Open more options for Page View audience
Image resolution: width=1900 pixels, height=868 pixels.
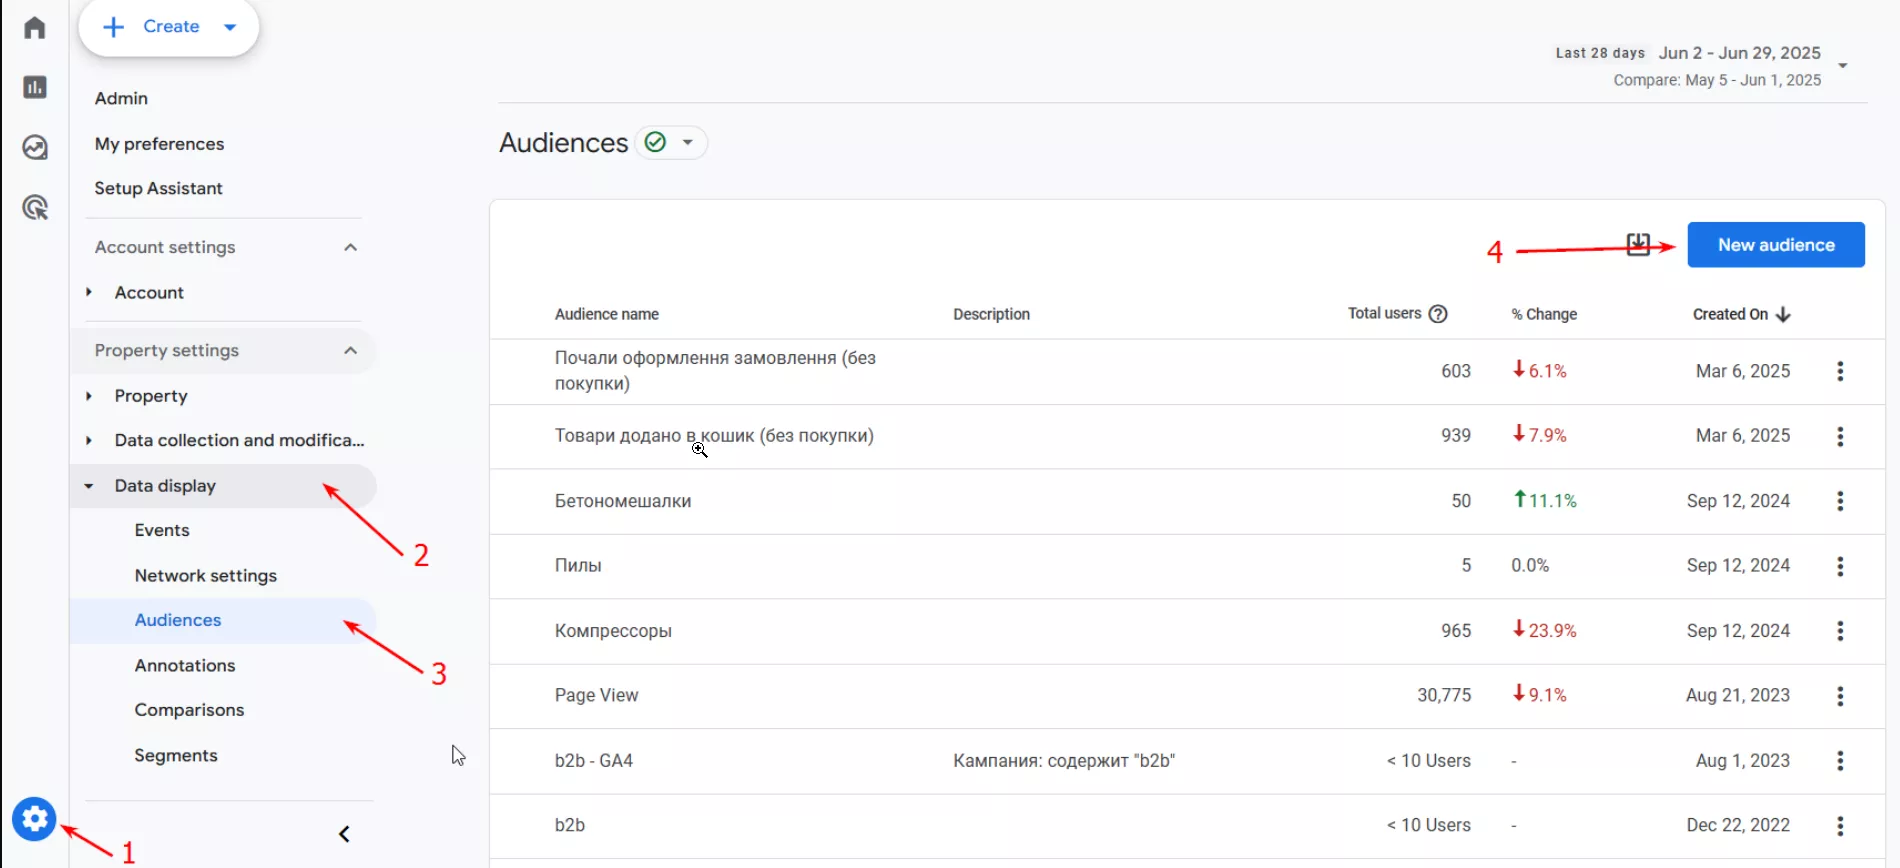[x=1840, y=696]
